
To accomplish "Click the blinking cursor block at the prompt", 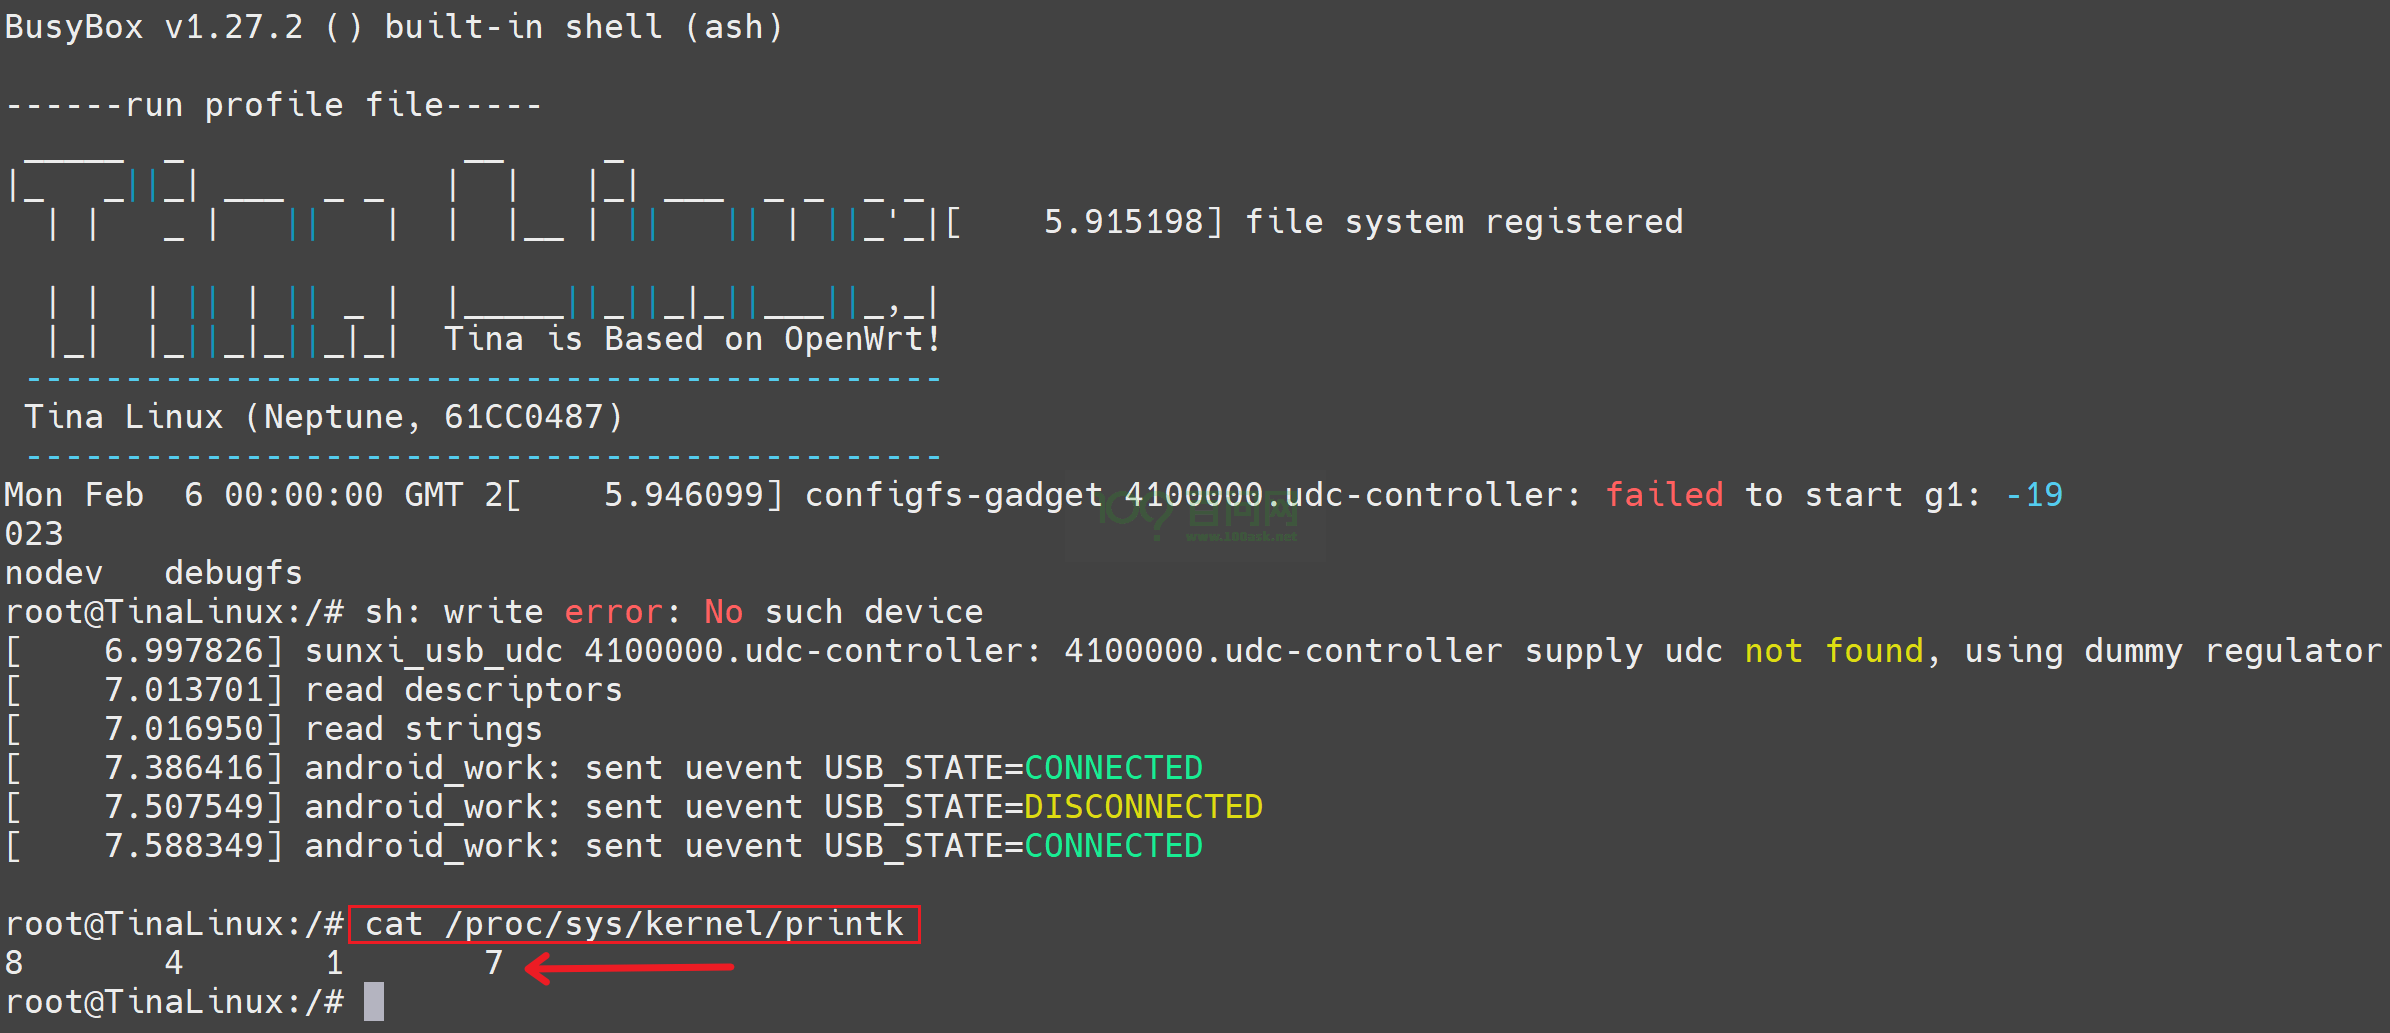I will click(373, 1001).
